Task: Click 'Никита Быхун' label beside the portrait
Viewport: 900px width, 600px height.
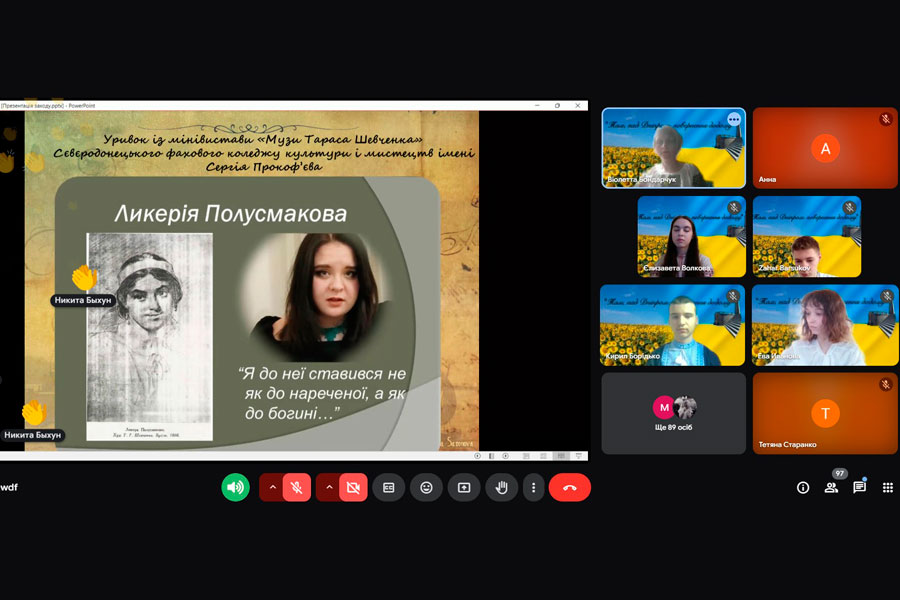Action: click(x=83, y=300)
